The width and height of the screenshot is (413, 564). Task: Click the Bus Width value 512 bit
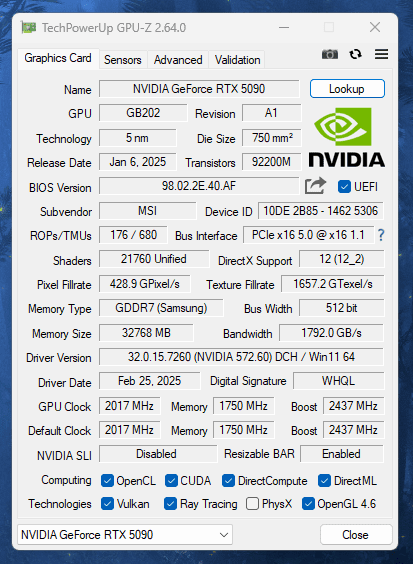coord(342,308)
